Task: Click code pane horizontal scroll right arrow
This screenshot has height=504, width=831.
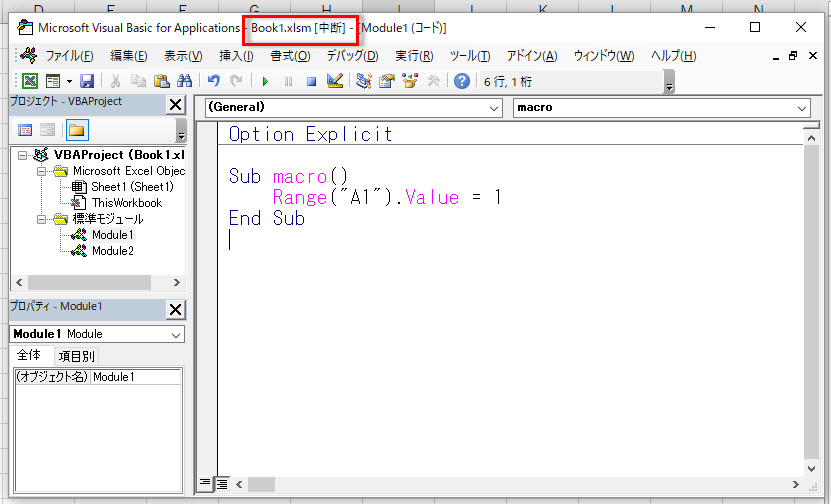Action: [795, 484]
